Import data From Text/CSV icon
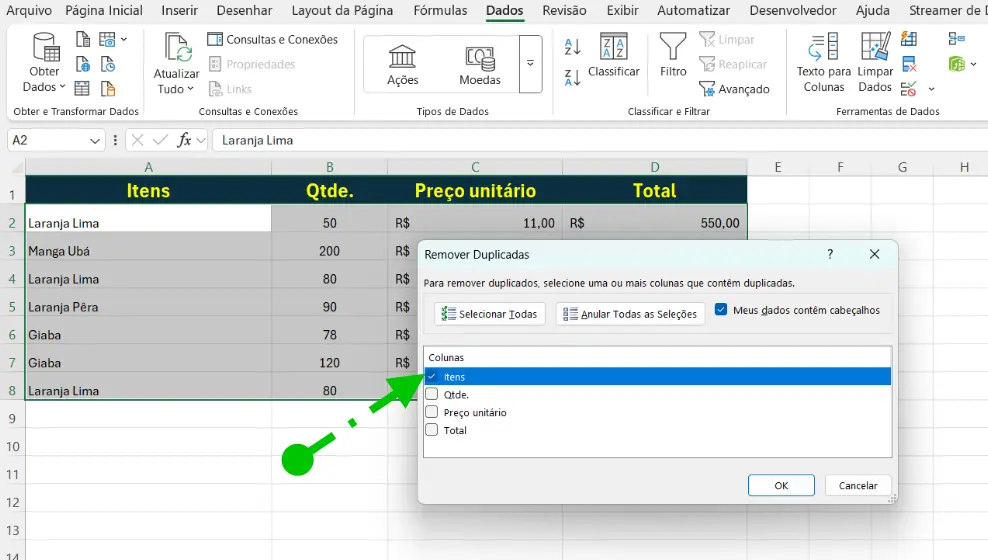988x560 pixels. pyautogui.click(x=83, y=39)
